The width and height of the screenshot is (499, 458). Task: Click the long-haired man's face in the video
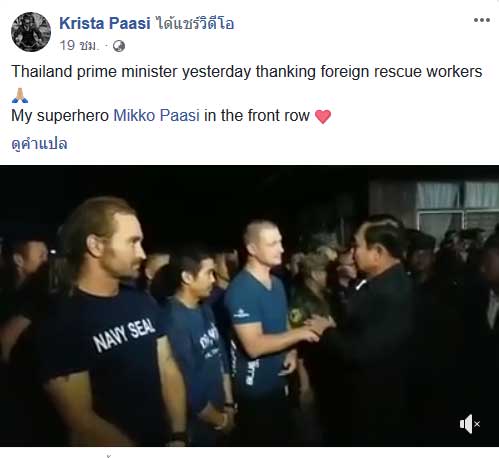pos(123,245)
